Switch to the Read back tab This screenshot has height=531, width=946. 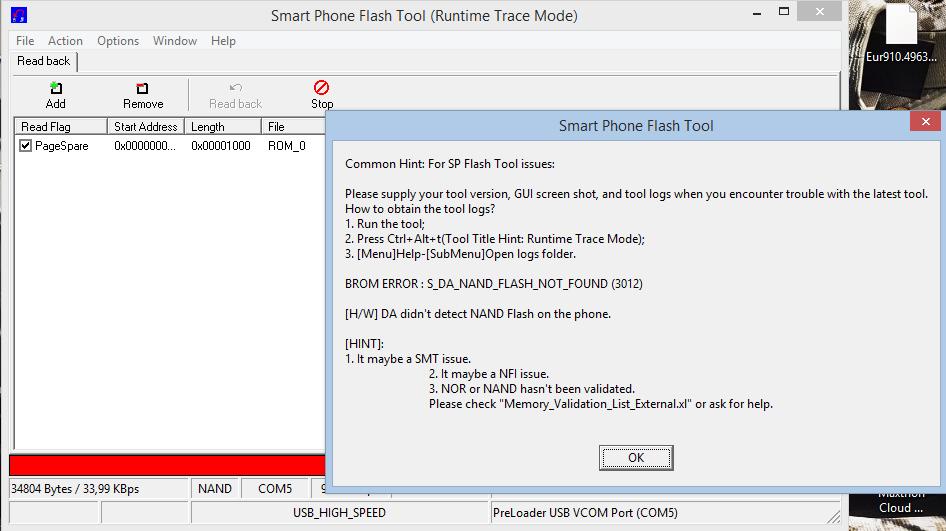coord(43,61)
